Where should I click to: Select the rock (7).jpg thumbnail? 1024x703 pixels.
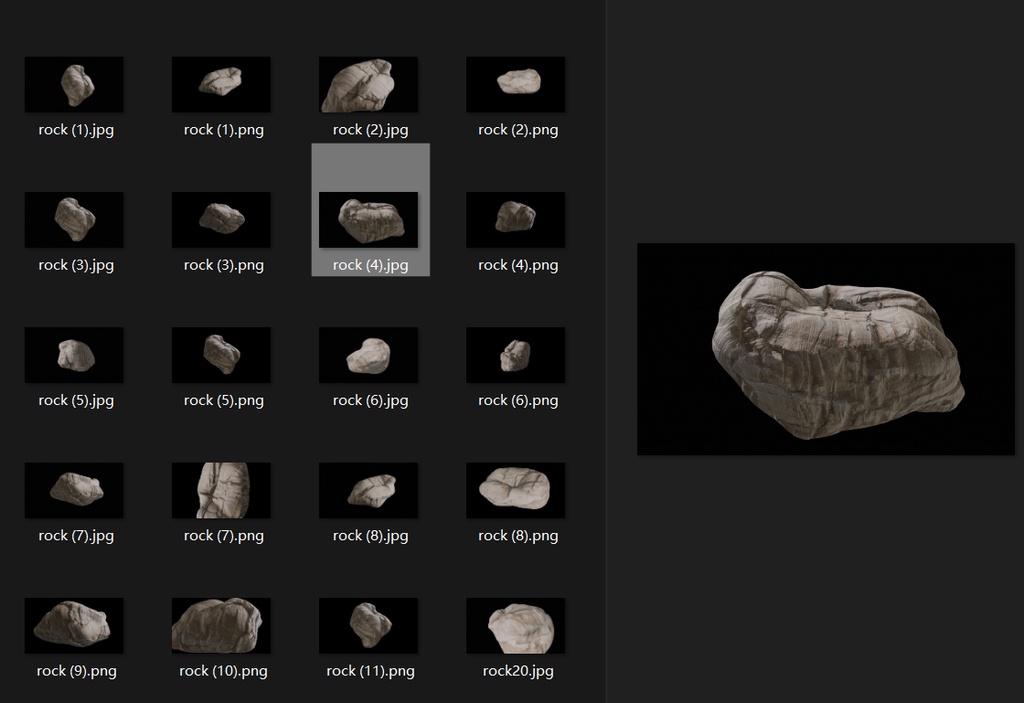(74, 490)
